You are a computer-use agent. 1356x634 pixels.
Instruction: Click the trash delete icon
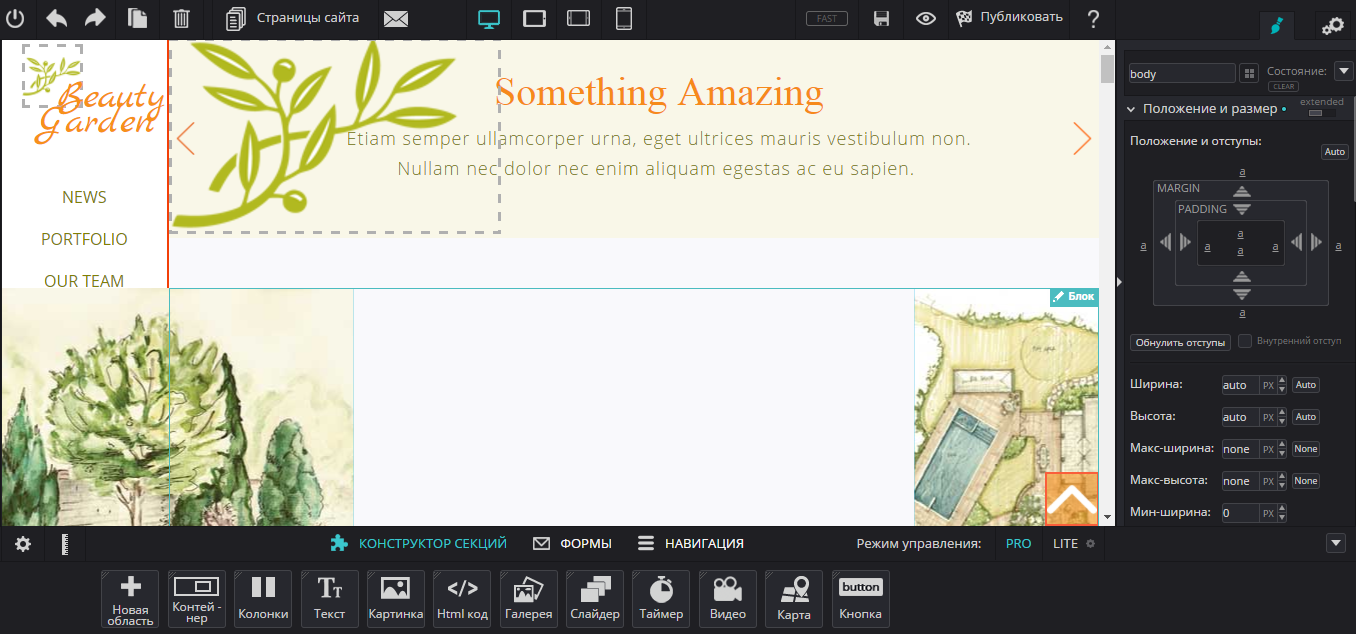pos(181,18)
